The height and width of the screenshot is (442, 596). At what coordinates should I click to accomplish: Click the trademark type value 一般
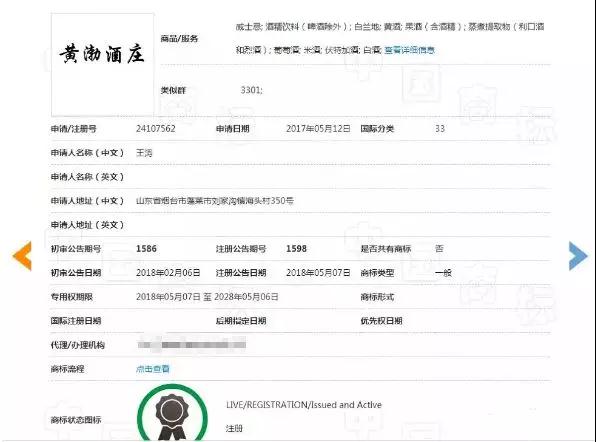coord(443,273)
